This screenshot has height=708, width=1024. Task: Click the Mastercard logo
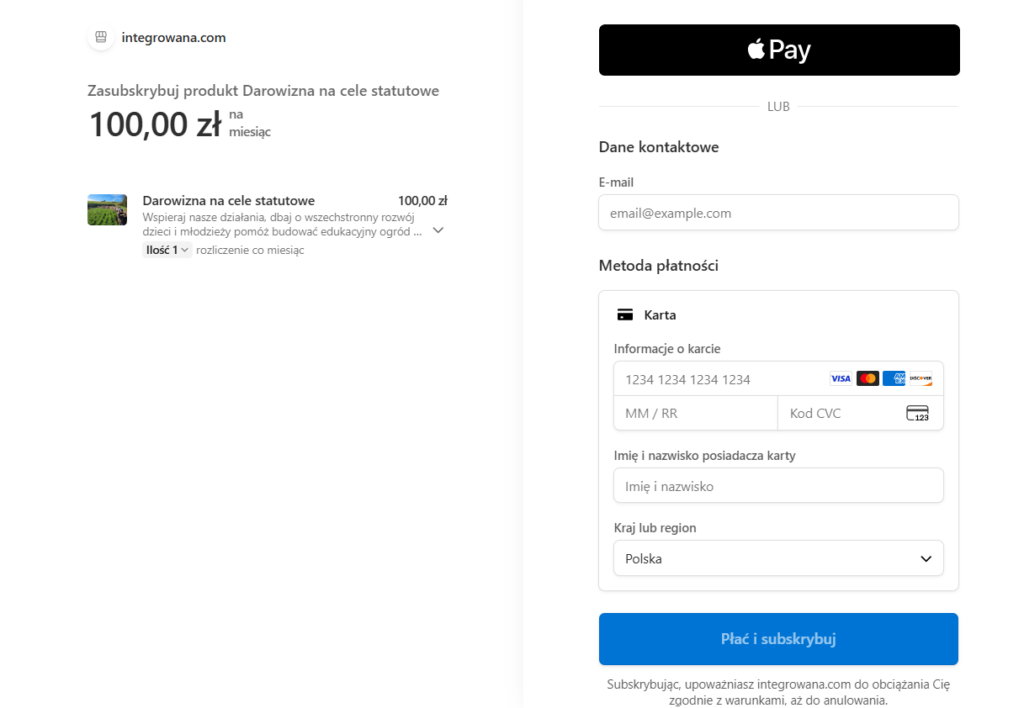(867, 379)
